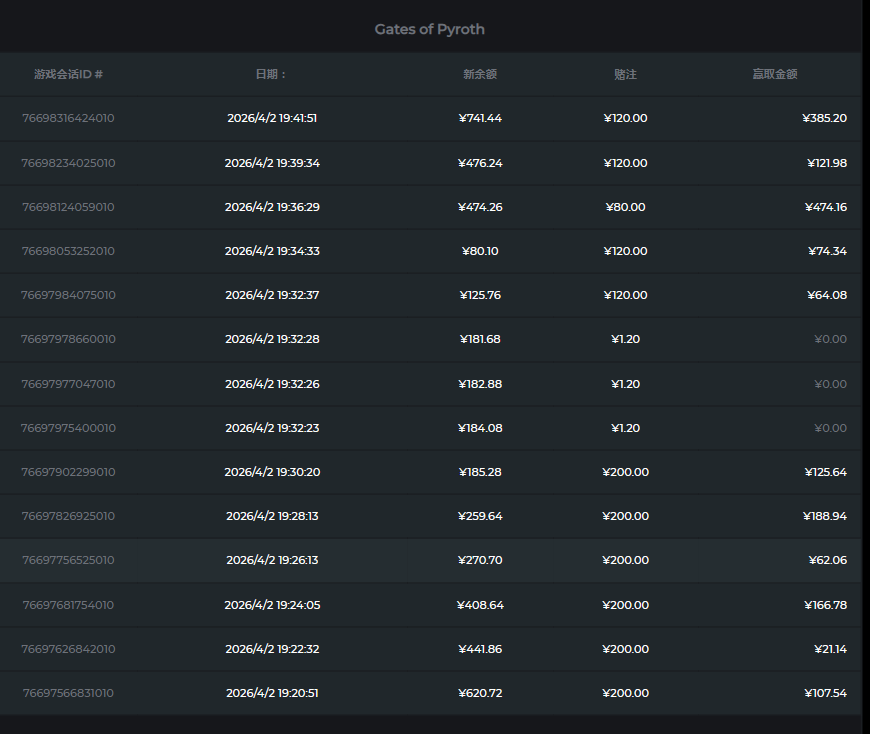Open session ID 76697984075010
The height and width of the screenshot is (734, 870).
pos(68,295)
